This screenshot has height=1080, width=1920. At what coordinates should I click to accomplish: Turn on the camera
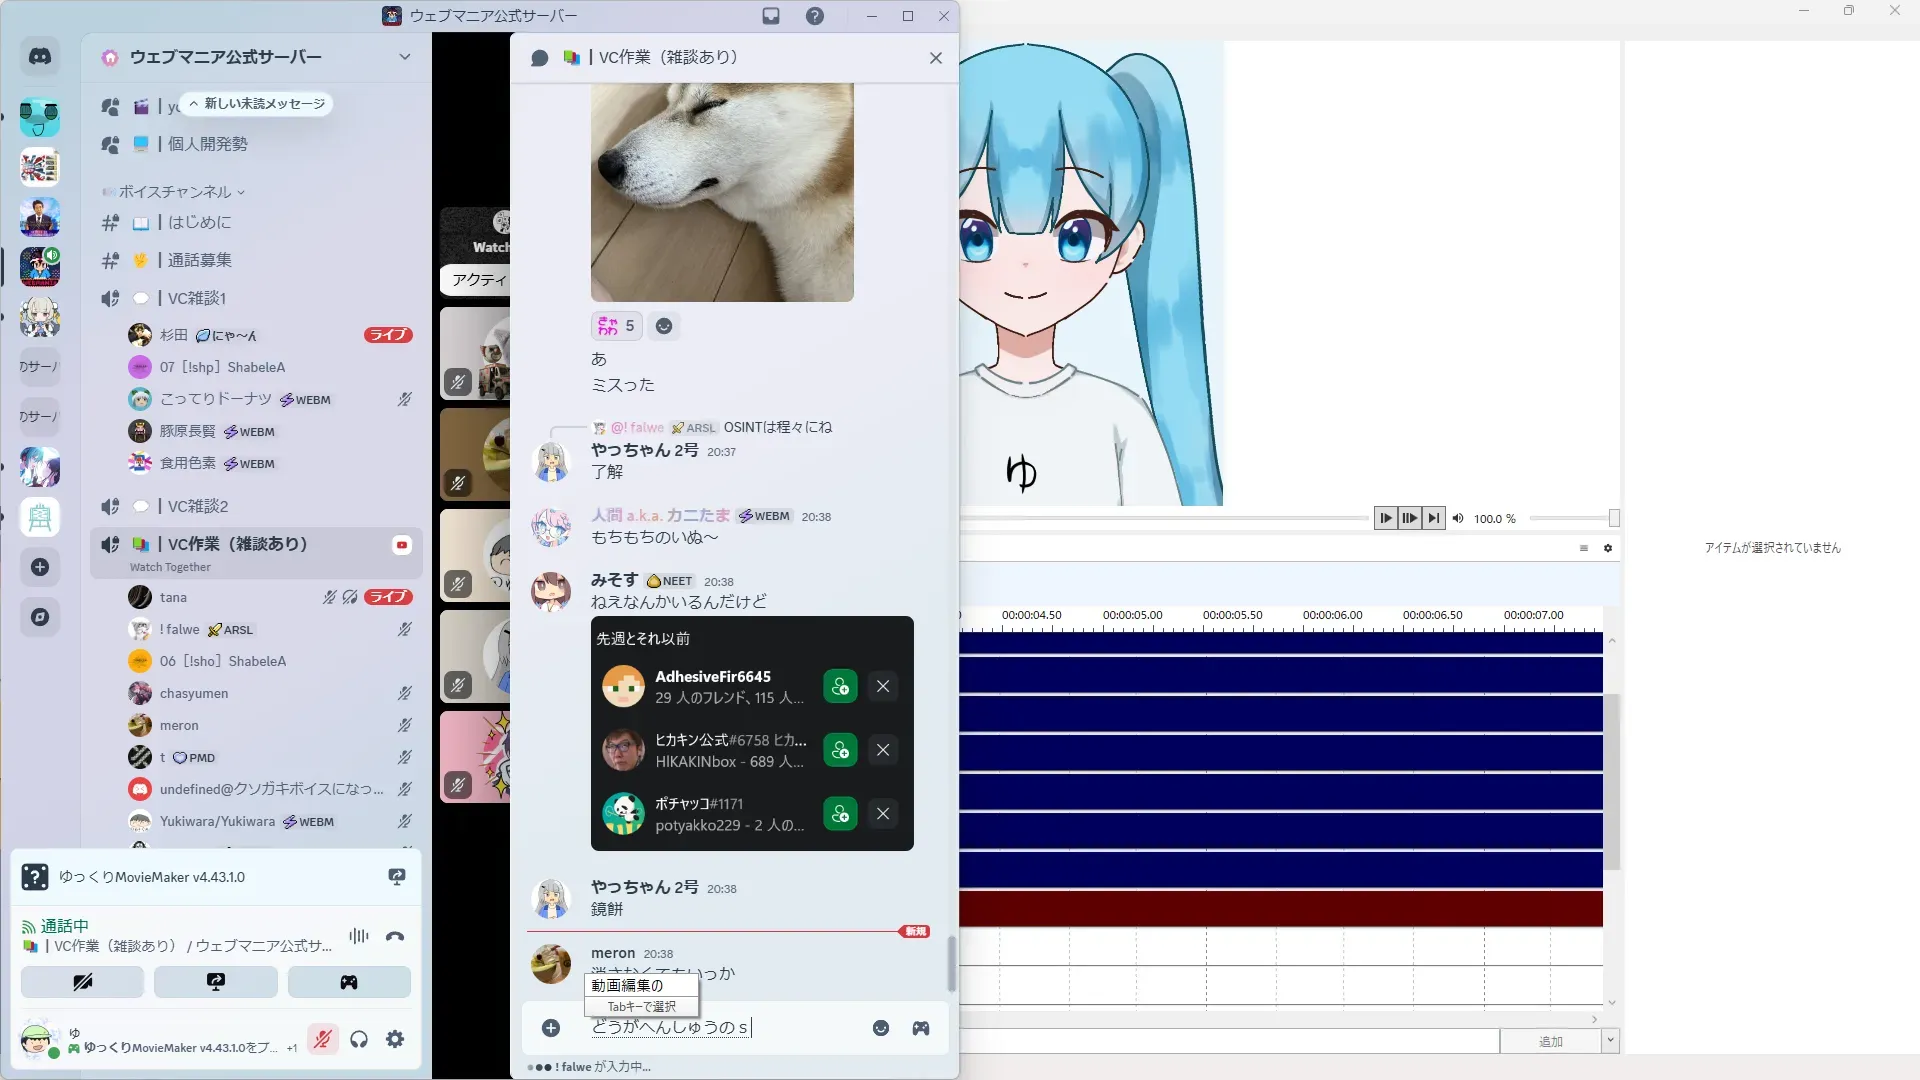point(83,982)
